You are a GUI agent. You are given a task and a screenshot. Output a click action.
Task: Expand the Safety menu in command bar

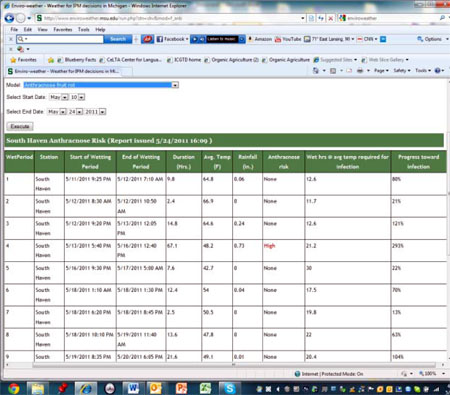[402, 70]
